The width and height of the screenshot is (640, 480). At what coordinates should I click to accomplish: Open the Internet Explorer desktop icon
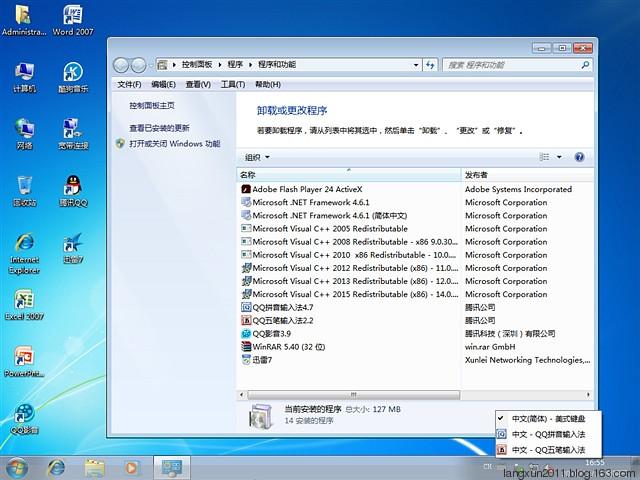24,253
